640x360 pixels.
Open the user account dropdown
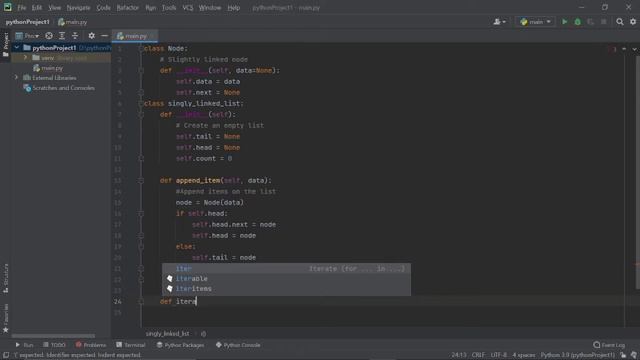(500, 22)
